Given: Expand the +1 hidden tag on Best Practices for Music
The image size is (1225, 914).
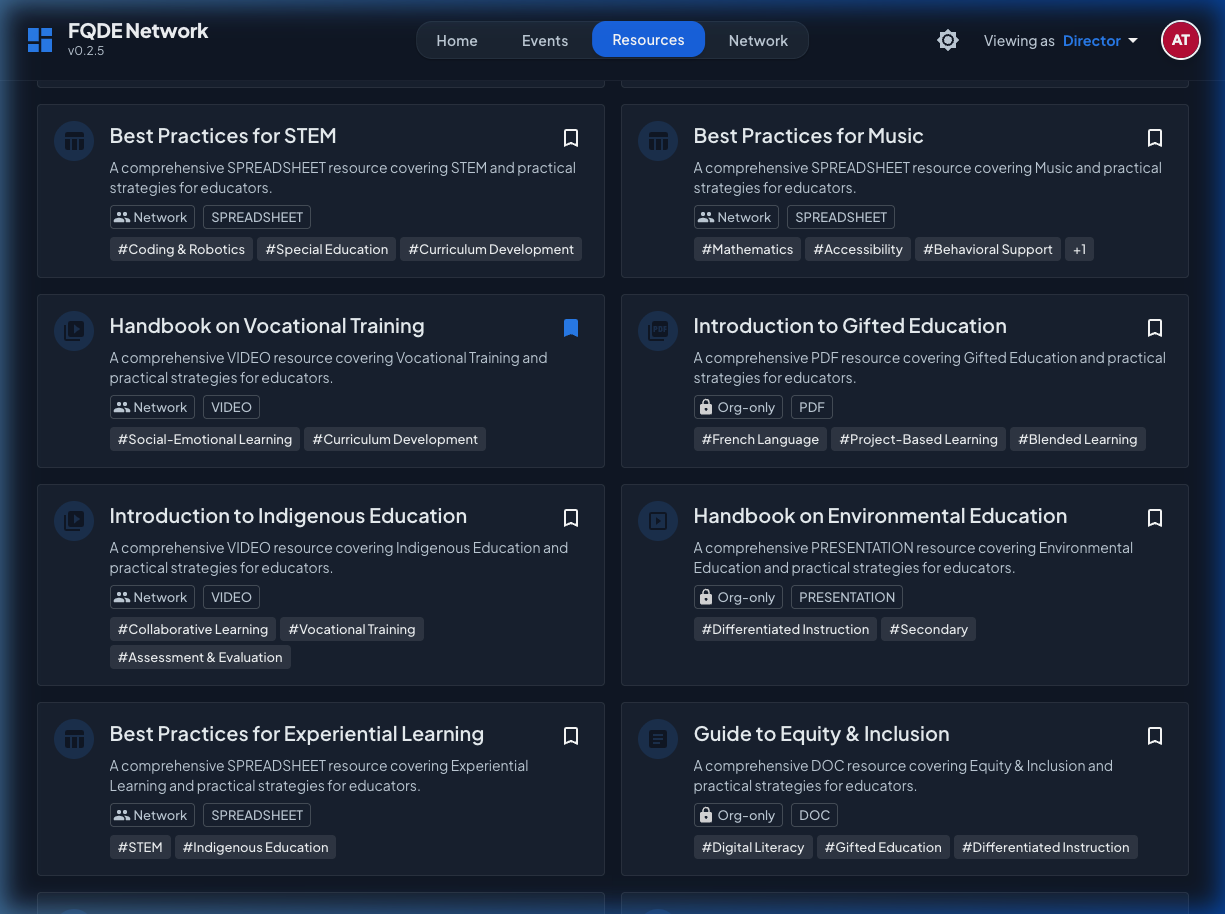Looking at the screenshot, I should click(1079, 249).
